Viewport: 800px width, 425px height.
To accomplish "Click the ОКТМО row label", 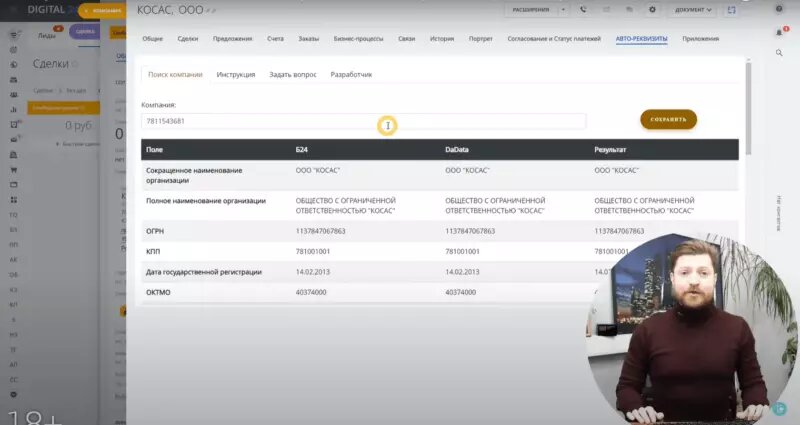I will (x=158, y=292).
